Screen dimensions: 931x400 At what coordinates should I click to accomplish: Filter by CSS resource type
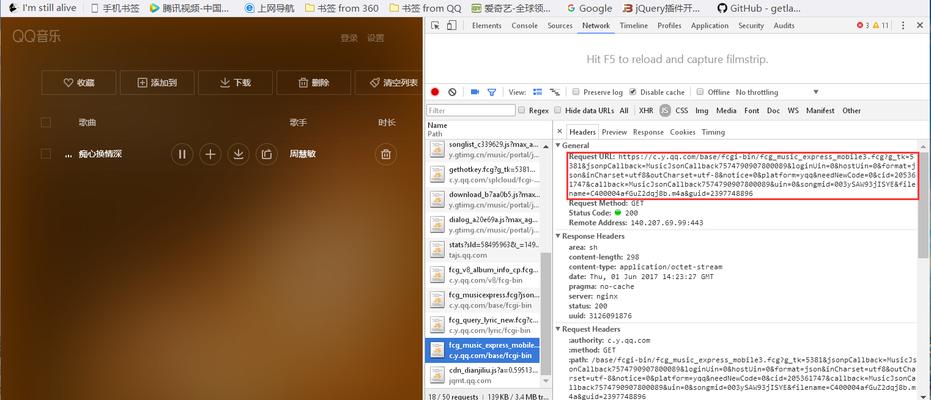[x=682, y=110]
